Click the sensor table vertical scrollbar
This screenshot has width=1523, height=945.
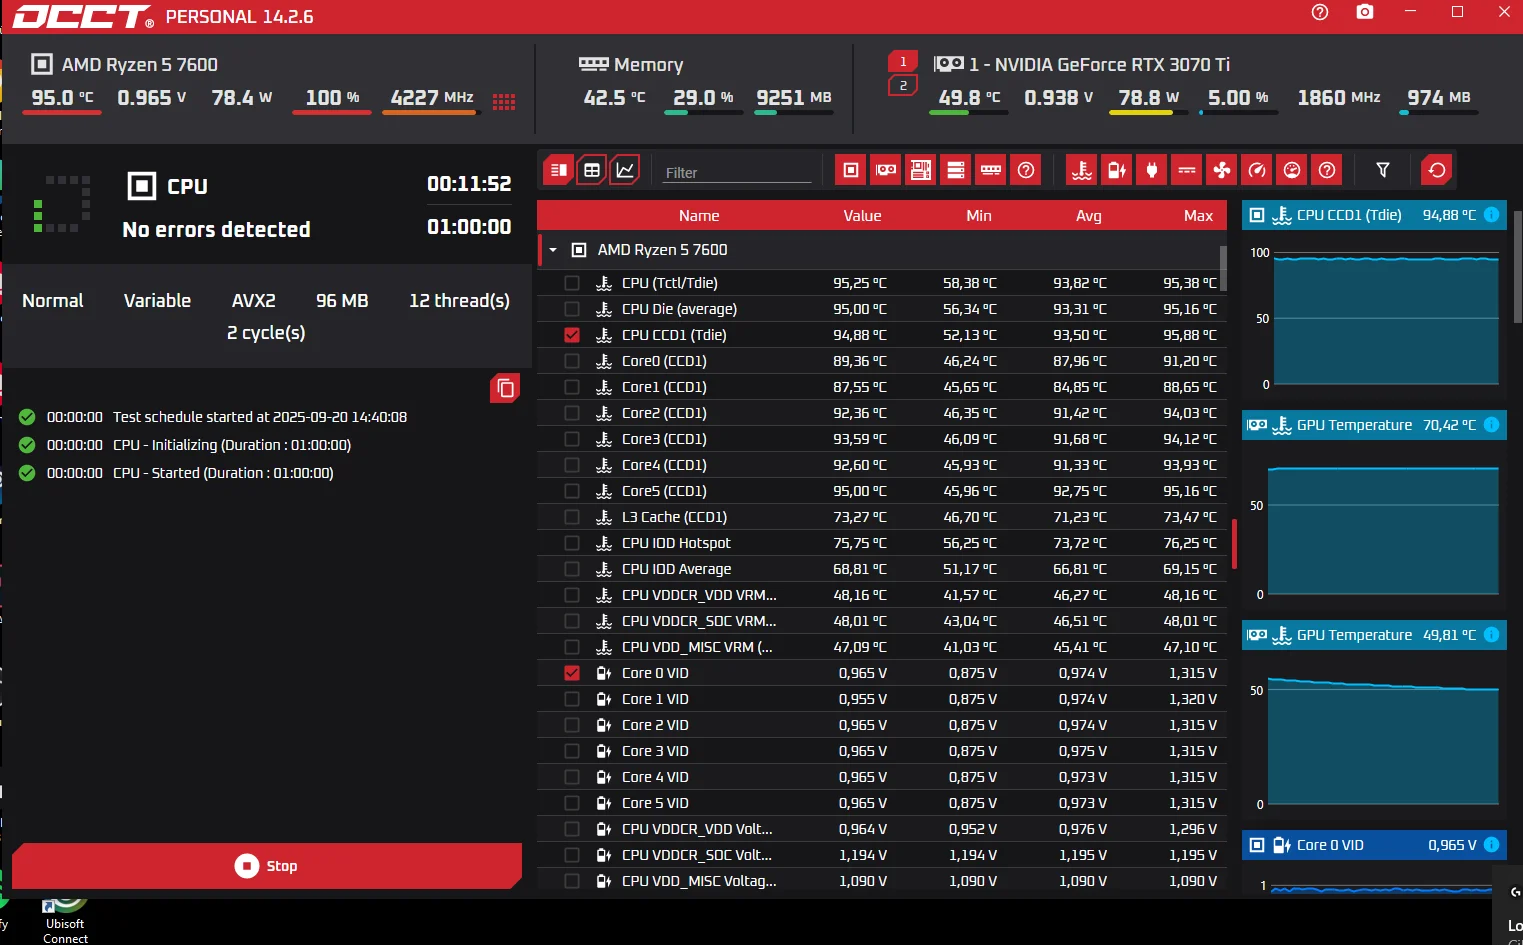[x=1223, y=268]
